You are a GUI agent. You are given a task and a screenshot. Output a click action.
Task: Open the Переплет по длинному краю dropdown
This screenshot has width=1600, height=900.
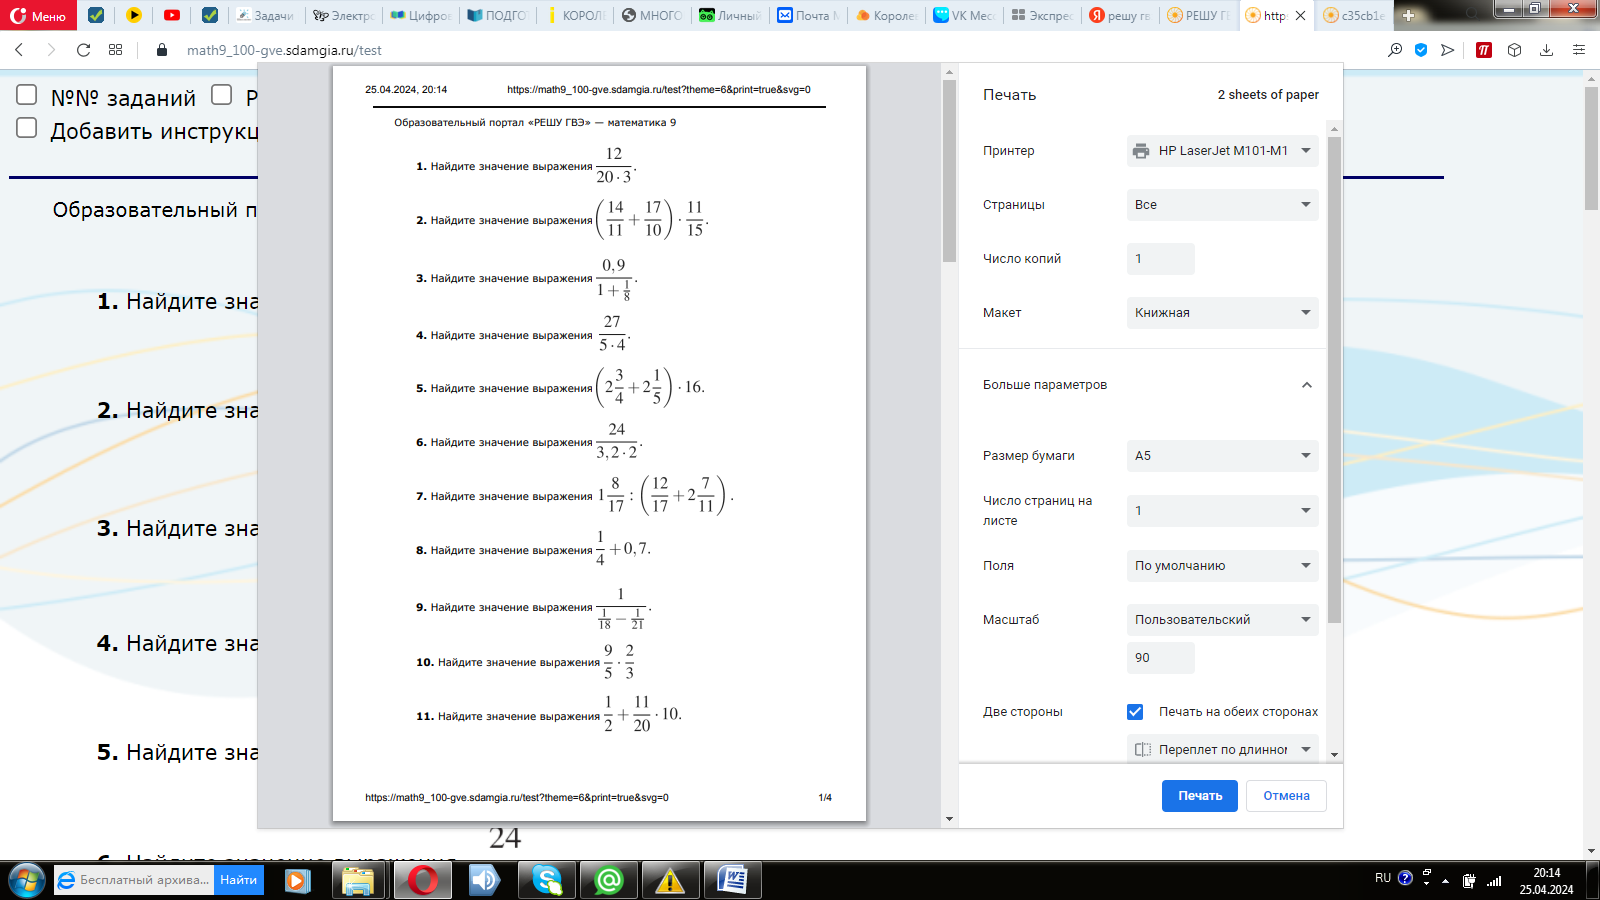pos(1222,749)
